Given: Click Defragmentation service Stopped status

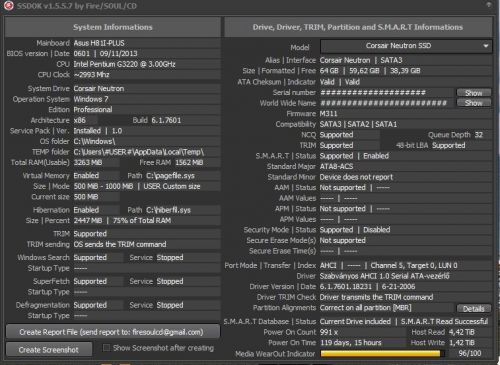Looking at the screenshot, I should (170, 305).
